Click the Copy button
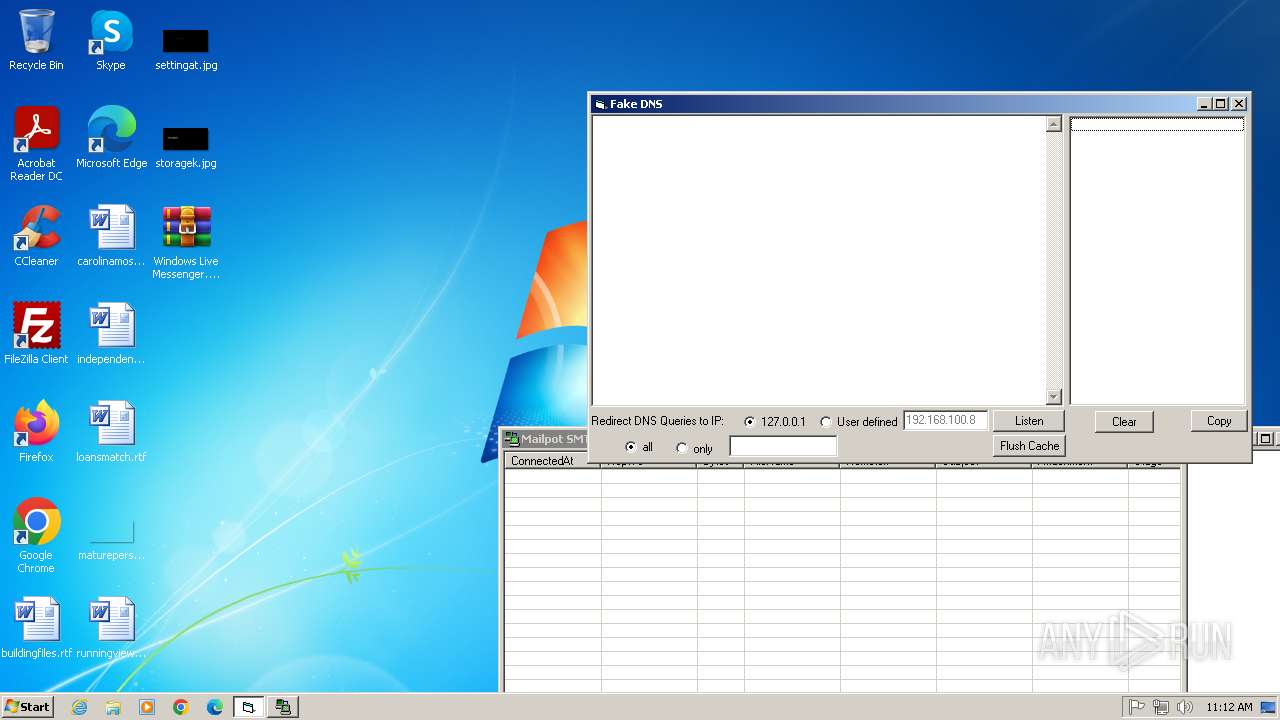The height and width of the screenshot is (720, 1280). coord(1219,421)
